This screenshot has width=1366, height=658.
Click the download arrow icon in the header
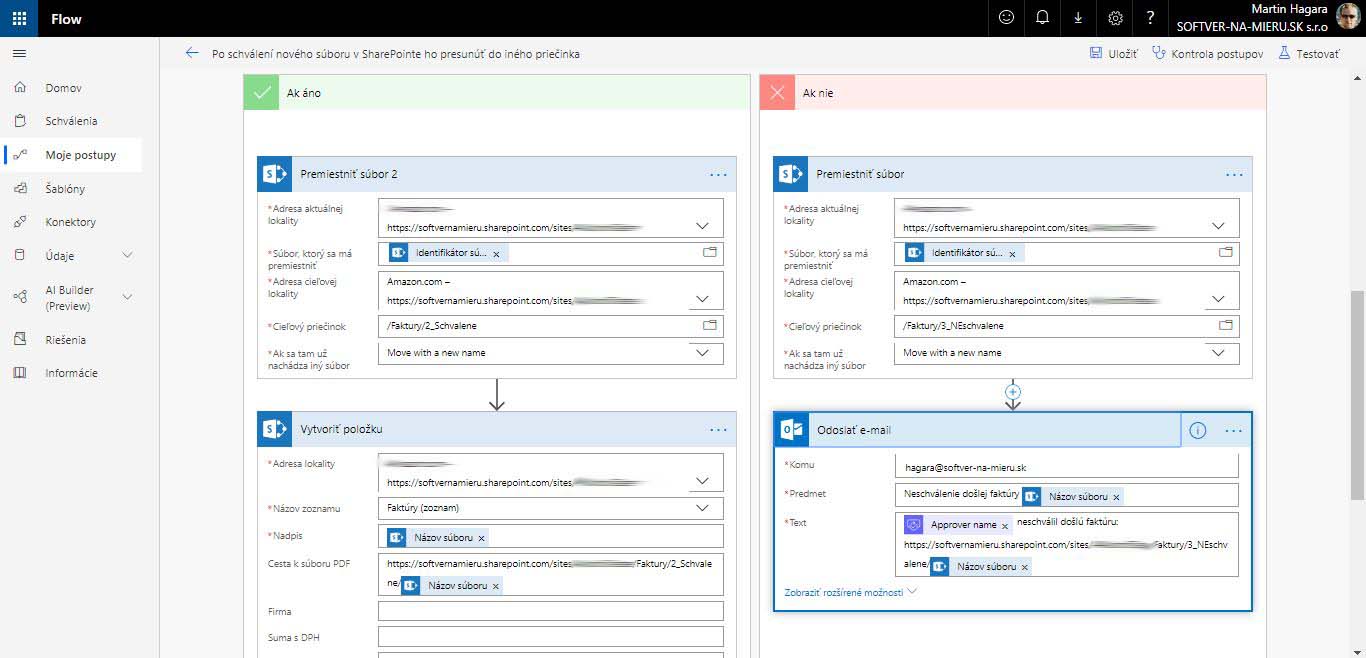point(1078,18)
